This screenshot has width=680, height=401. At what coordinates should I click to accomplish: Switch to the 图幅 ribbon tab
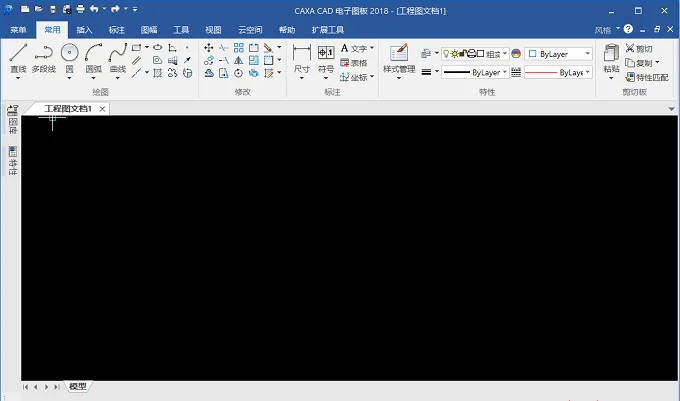[x=149, y=30]
